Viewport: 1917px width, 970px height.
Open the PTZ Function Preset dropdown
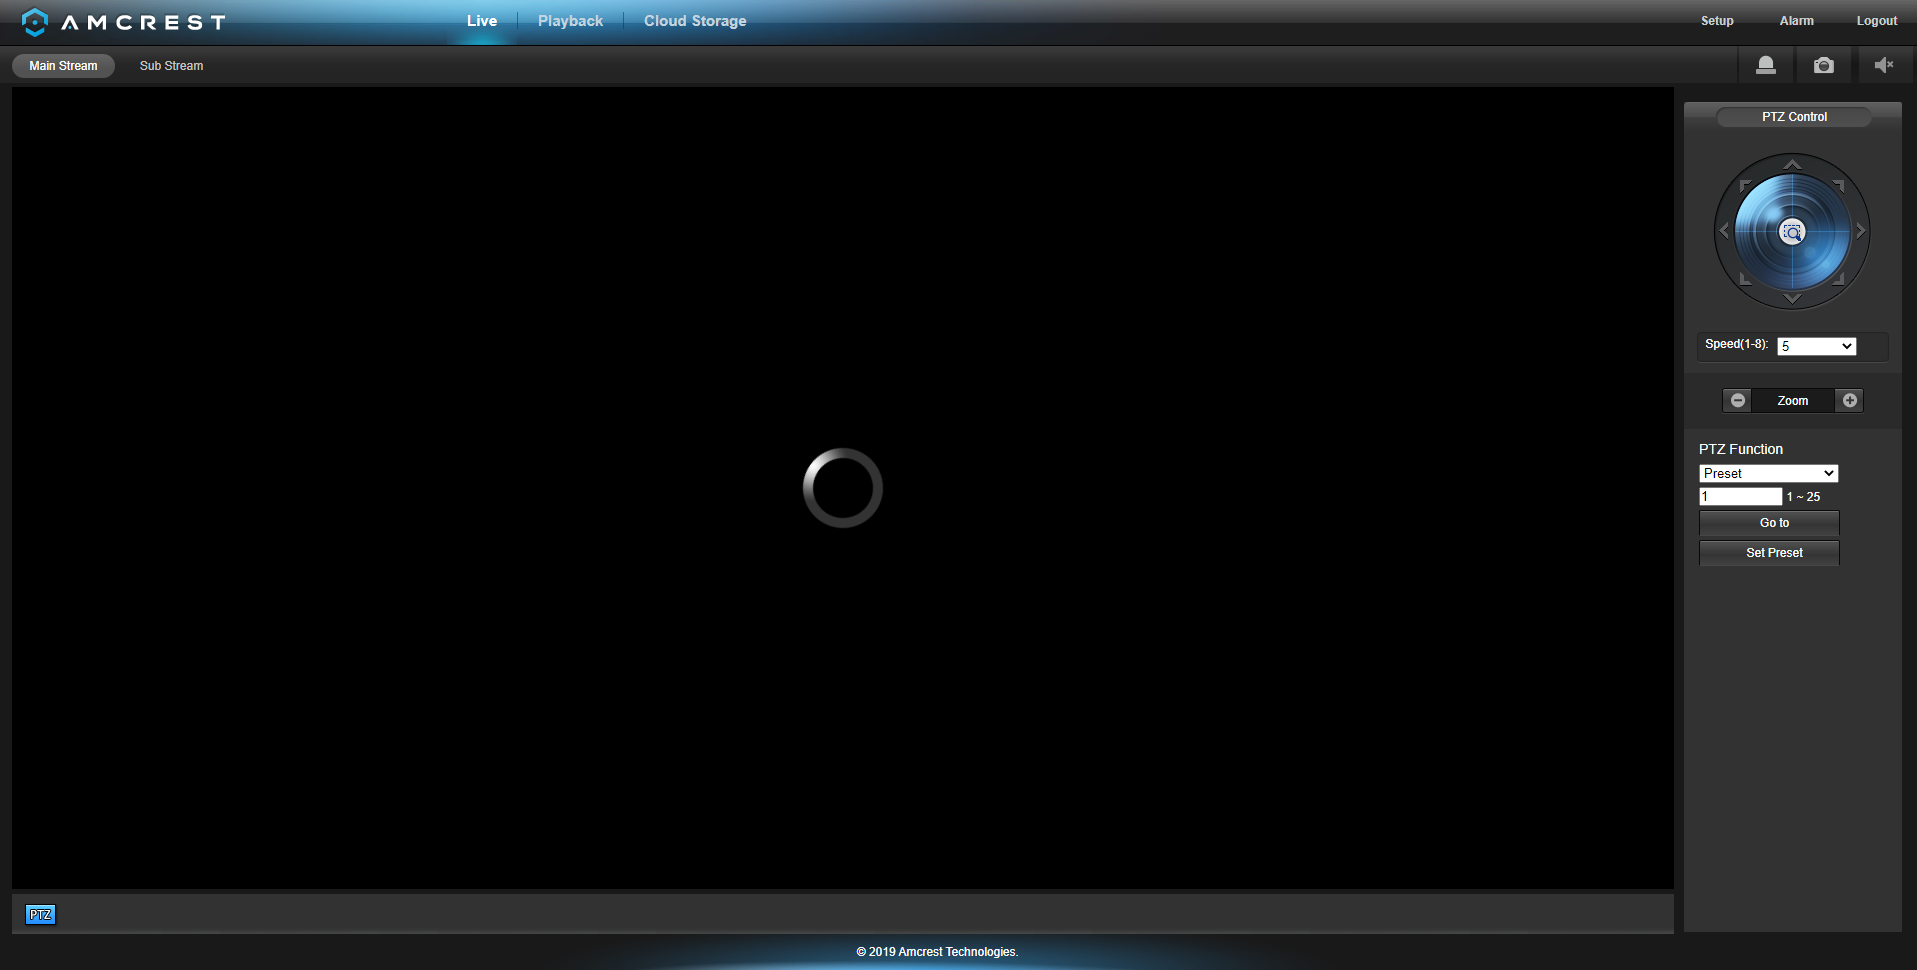click(1768, 473)
